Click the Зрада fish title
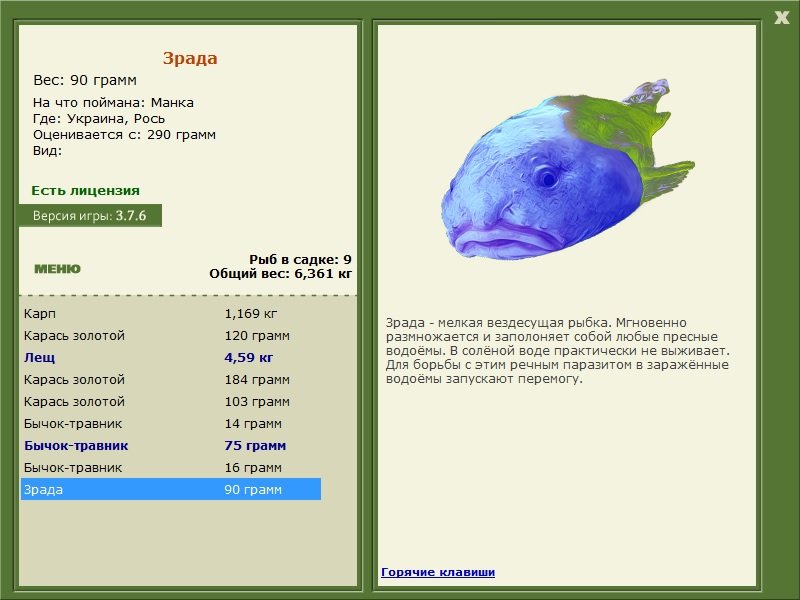The image size is (800, 600). pyautogui.click(x=190, y=58)
